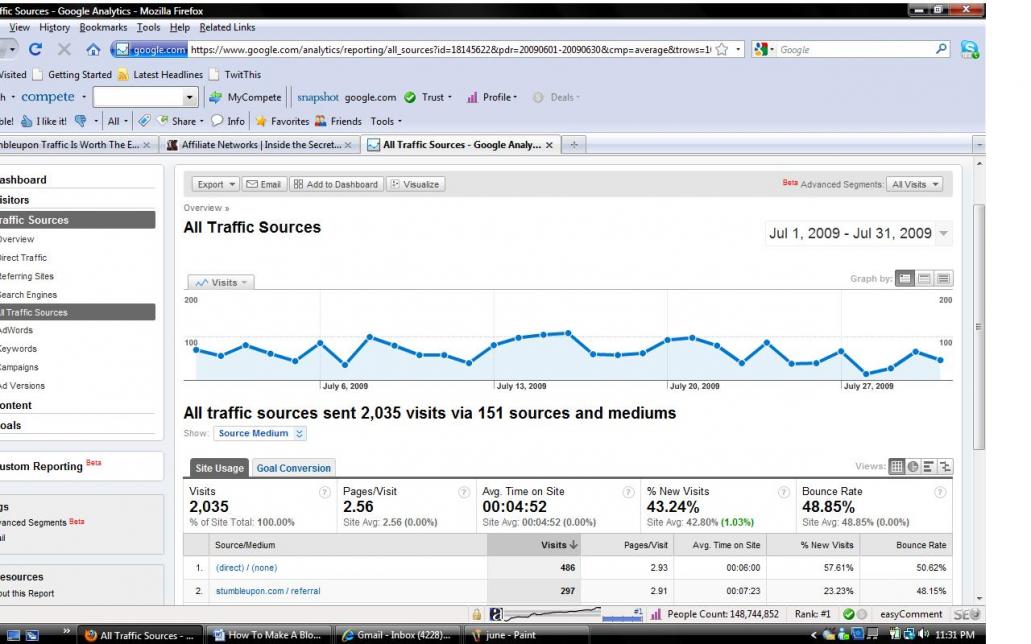Switch to the Goal Conversion tab
The width and height of the screenshot is (1031, 644).
pos(293,468)
